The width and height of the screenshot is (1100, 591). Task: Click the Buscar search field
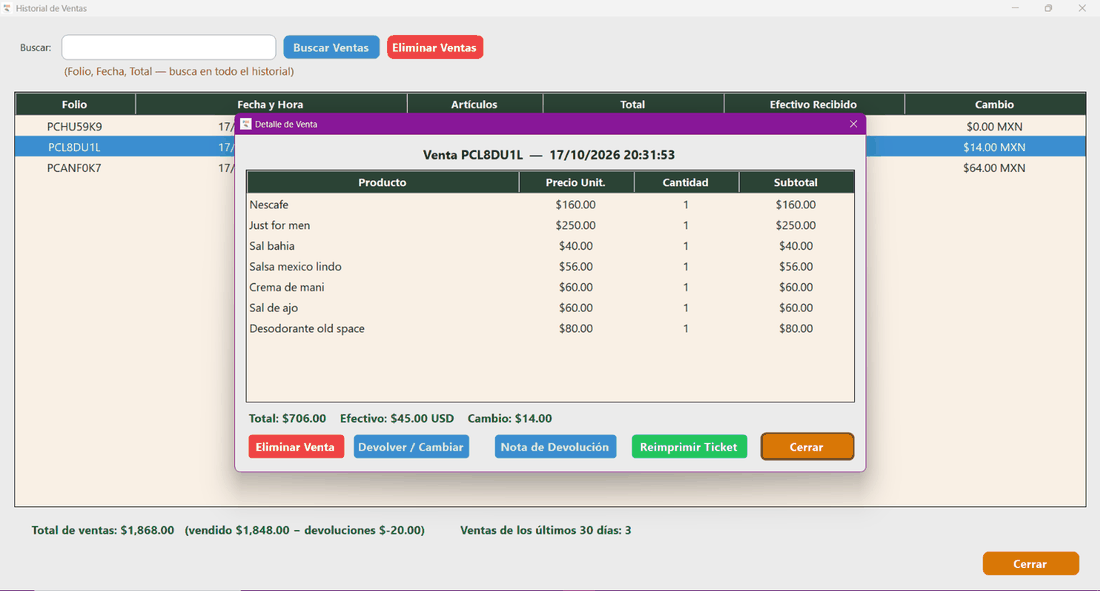(x=169, y=47)
